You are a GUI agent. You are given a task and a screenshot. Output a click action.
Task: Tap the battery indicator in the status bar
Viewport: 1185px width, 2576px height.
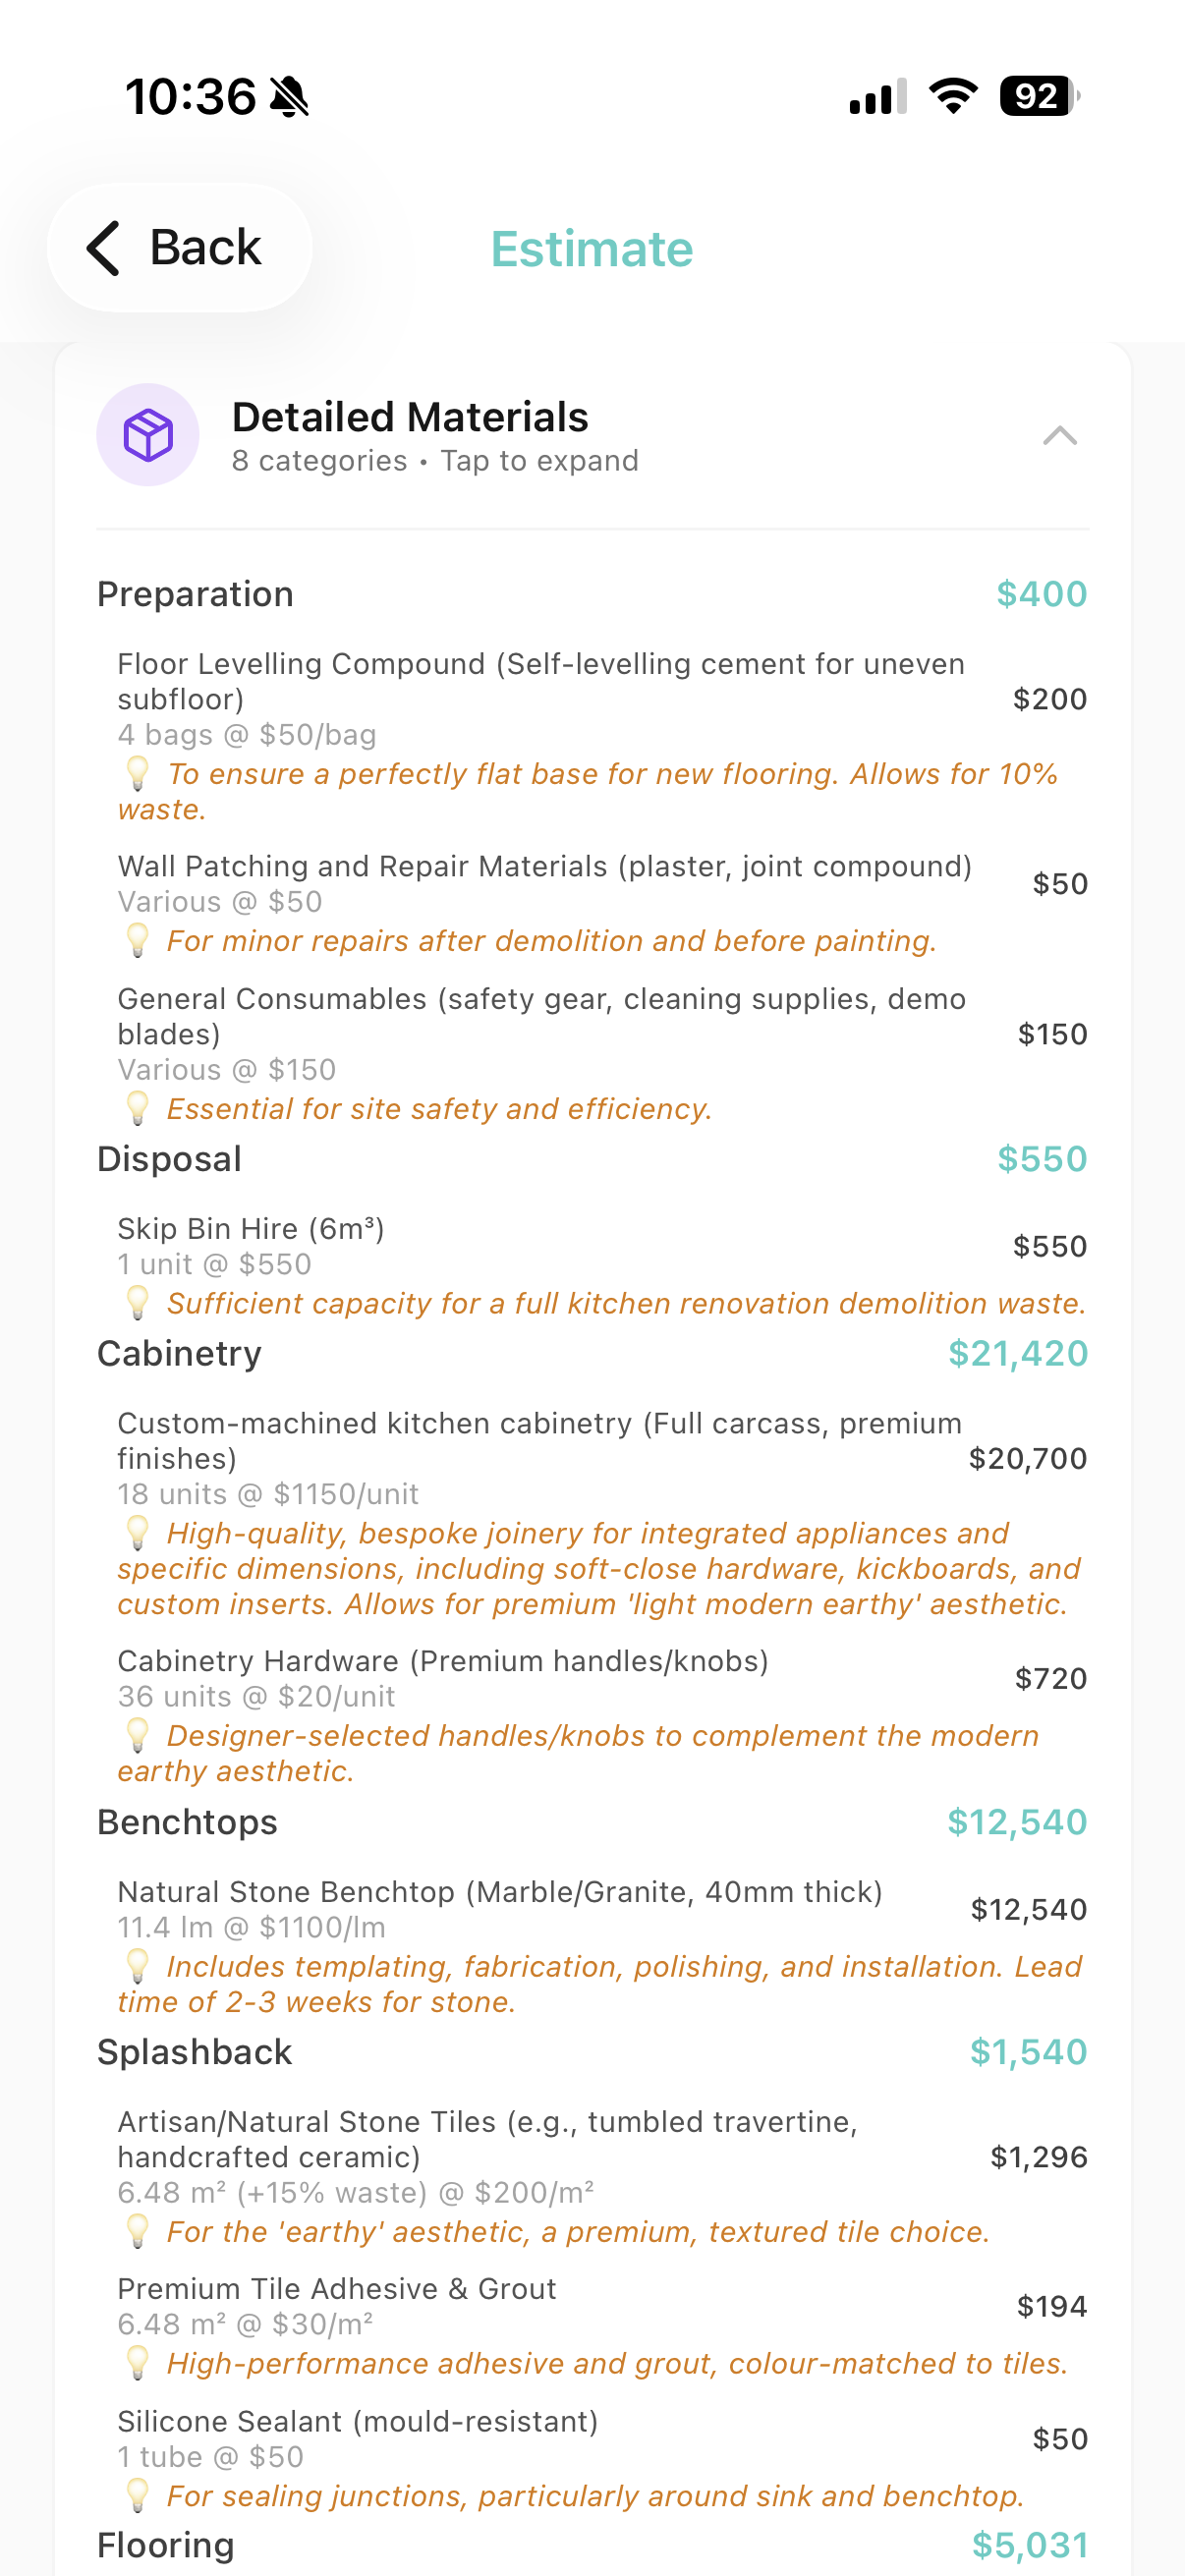click(x=1037, y=97)
